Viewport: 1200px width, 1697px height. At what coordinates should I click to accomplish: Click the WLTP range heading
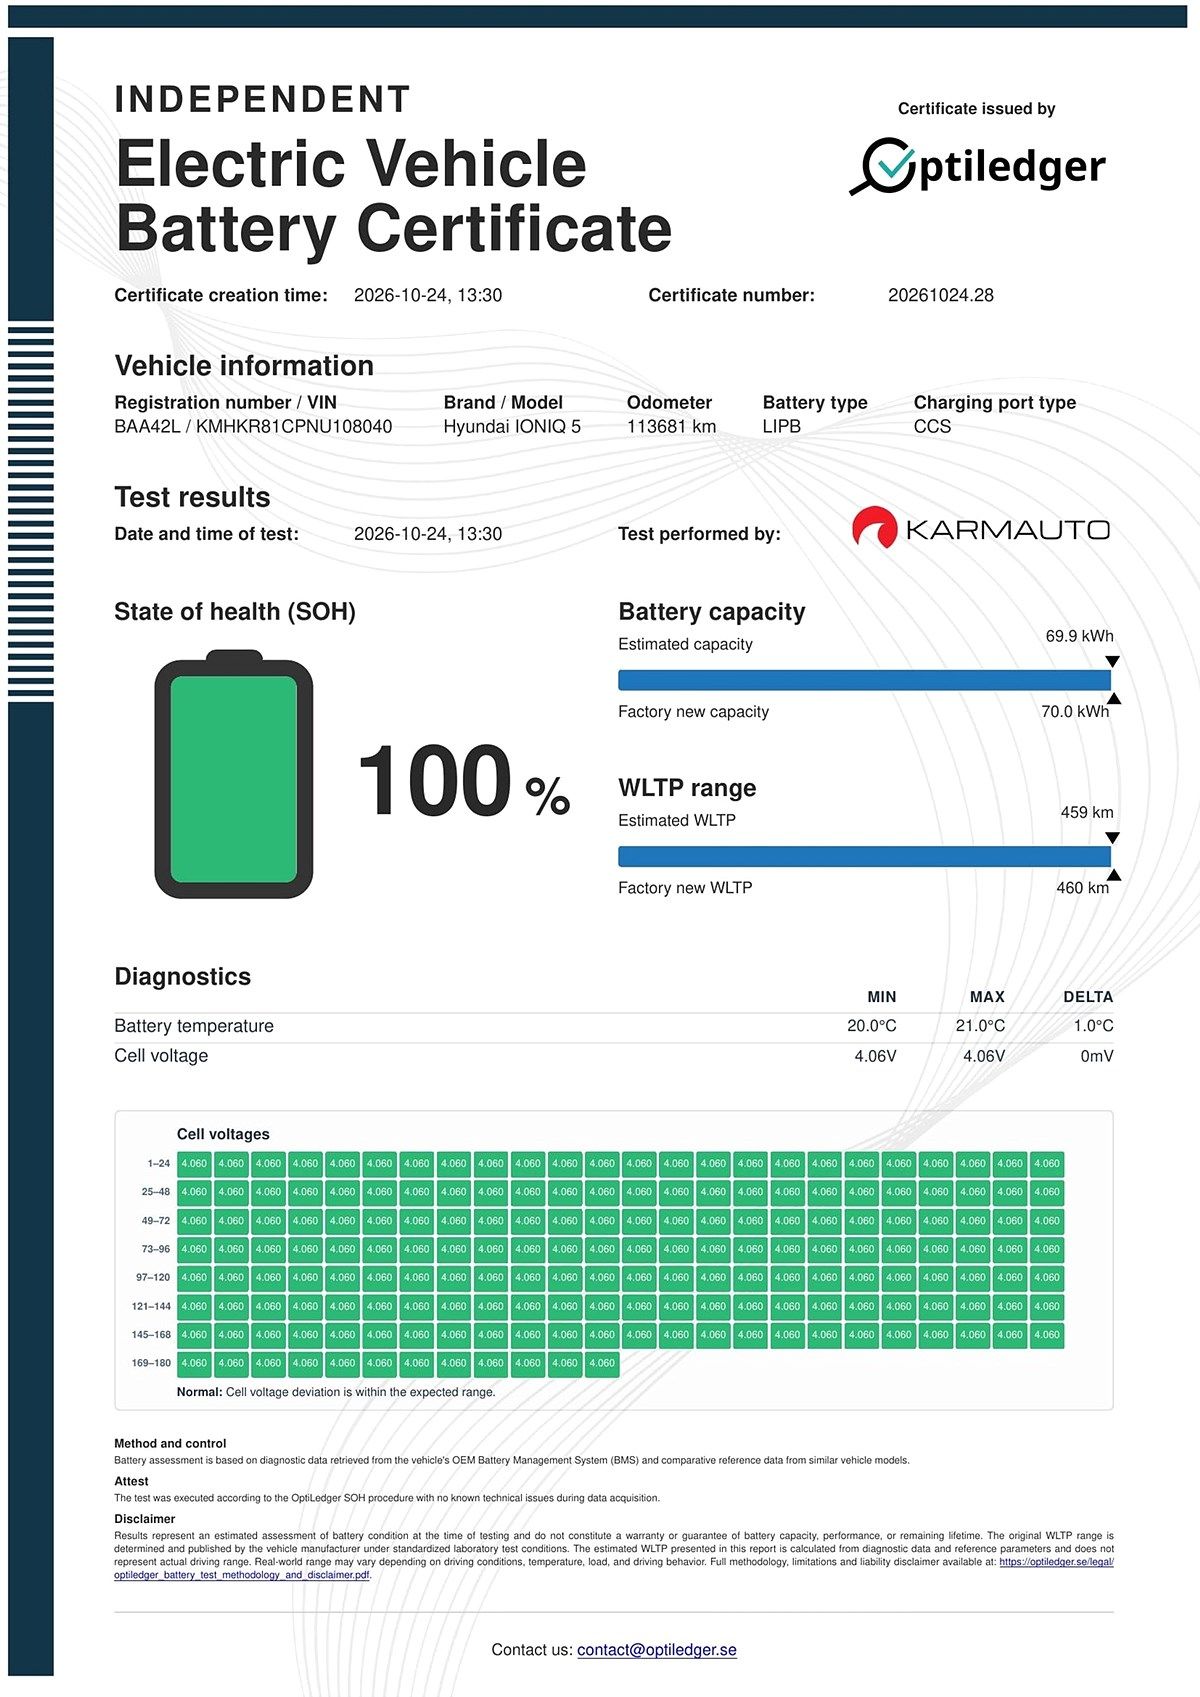pyautogui.click(x=687, y=788)
